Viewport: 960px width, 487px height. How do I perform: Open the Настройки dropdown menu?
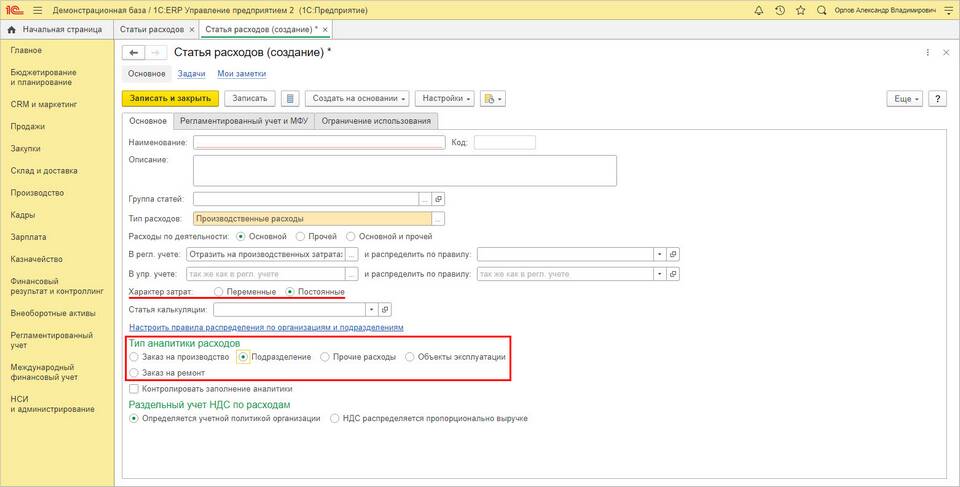[x=445, y=99]
